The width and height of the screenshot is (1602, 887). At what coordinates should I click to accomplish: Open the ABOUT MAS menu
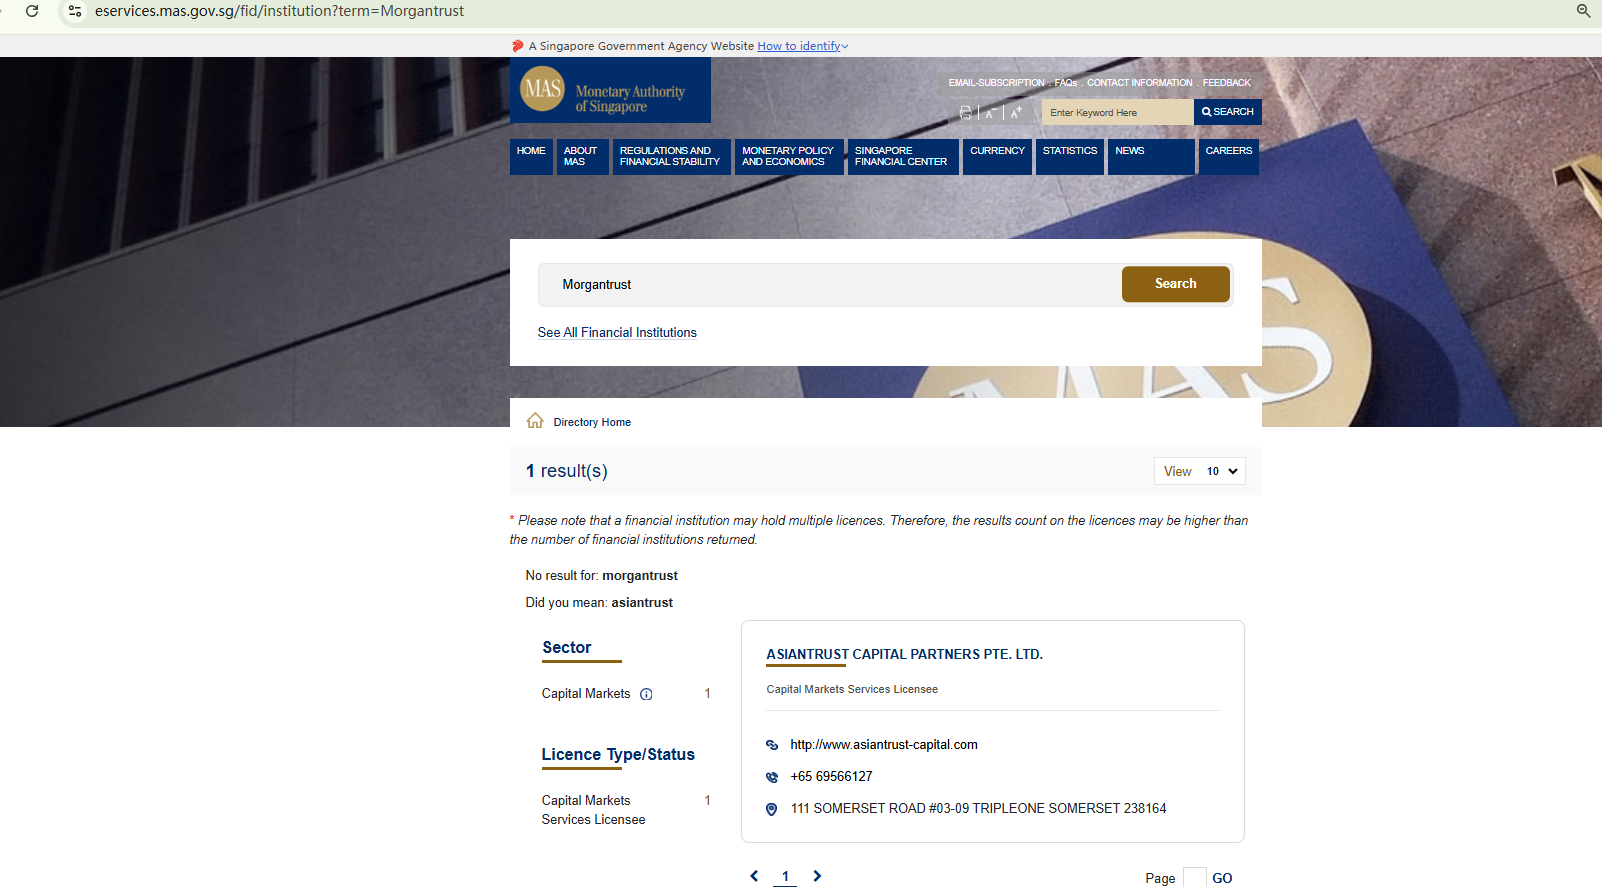pos(583,157)
